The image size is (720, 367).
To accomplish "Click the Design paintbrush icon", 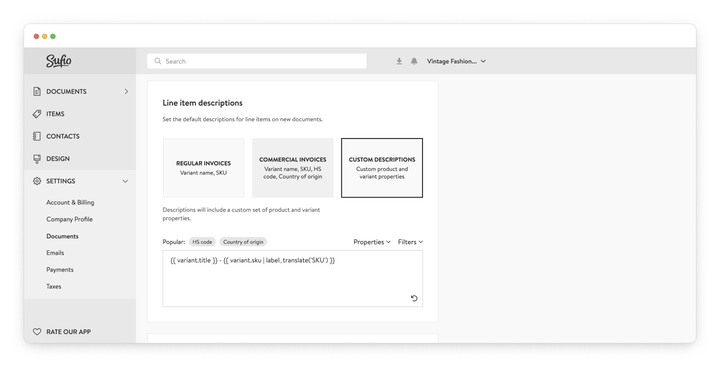I will coord(37,158).
